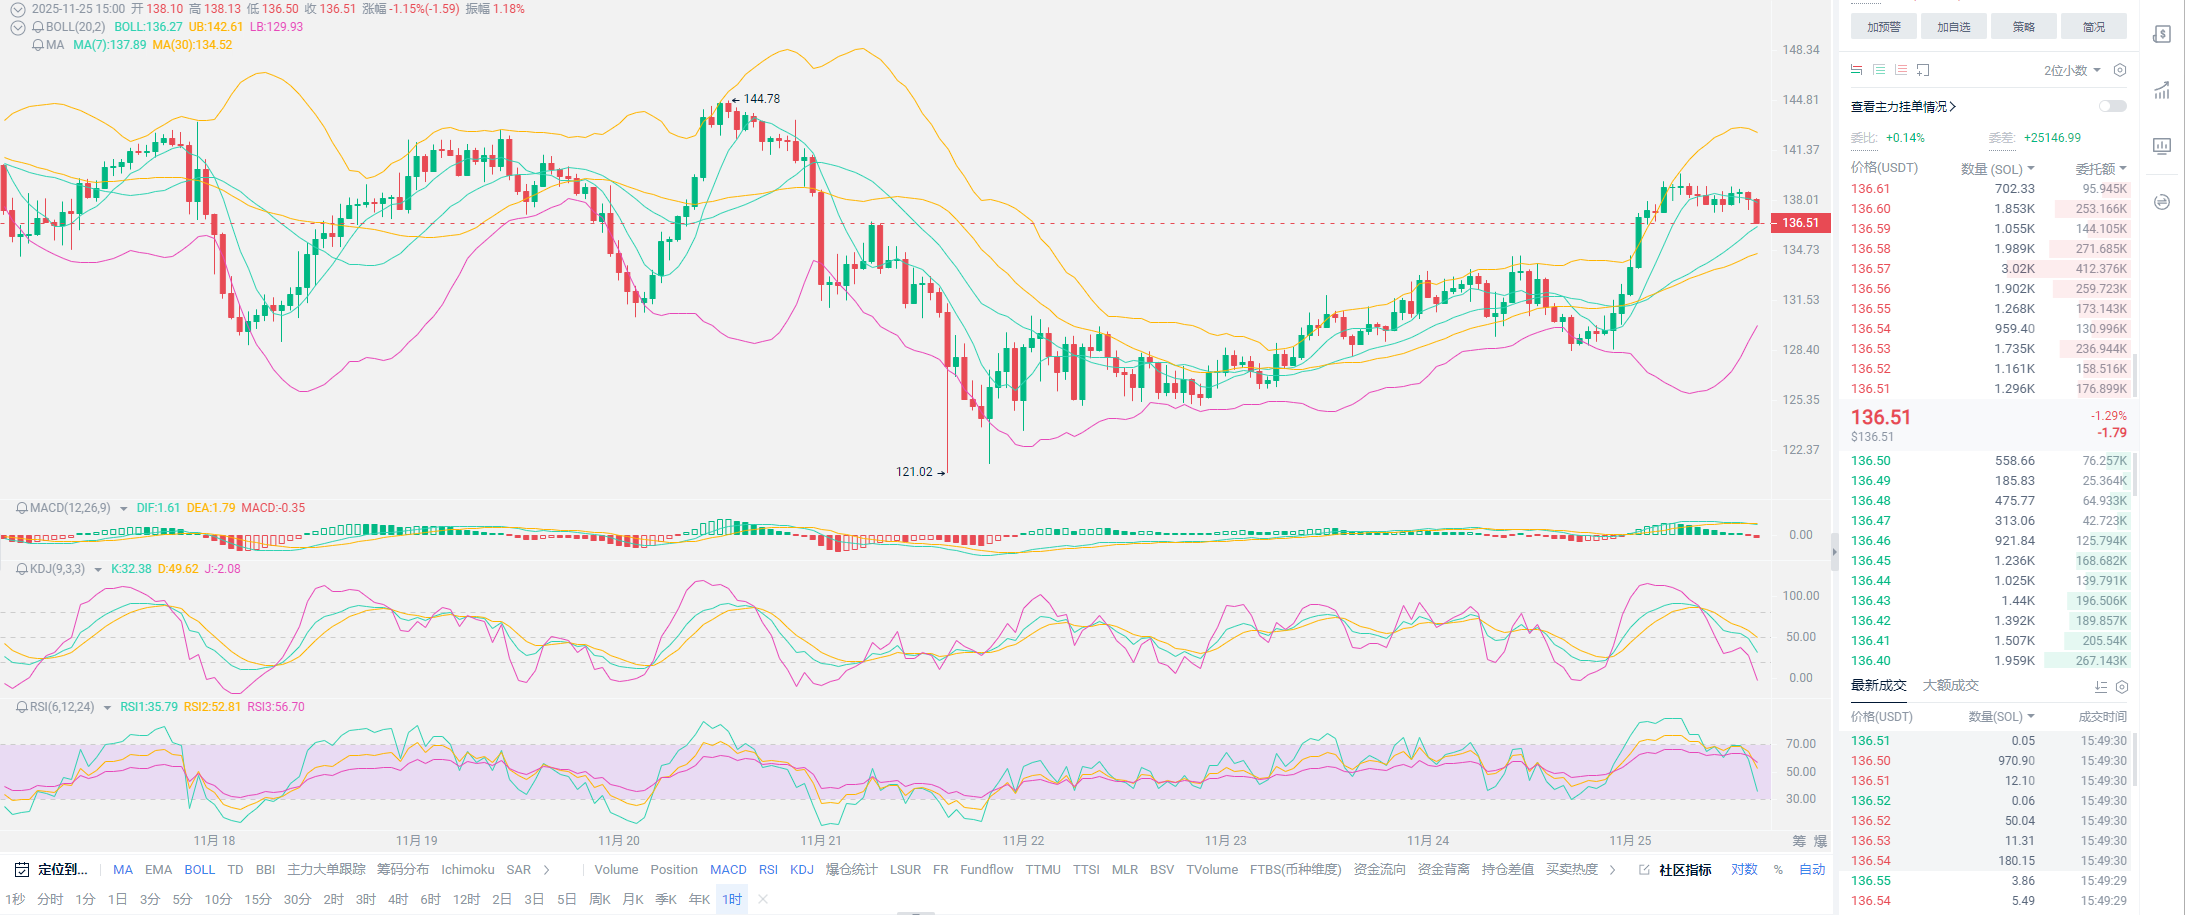Open the dollar bill sidebar icon
The width and height of the screenshot is (2185, 915).
pyautogui.click(x=2162, y=34)
